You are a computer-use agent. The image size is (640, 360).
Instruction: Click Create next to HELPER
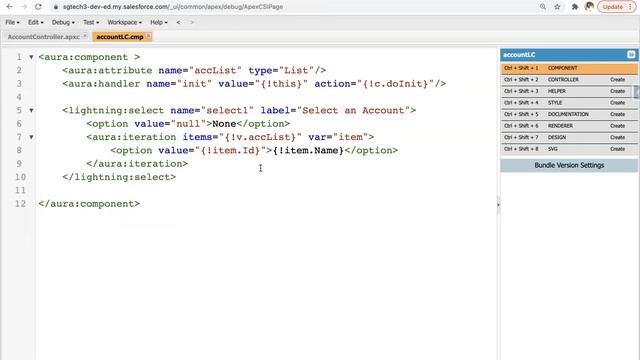618,91
